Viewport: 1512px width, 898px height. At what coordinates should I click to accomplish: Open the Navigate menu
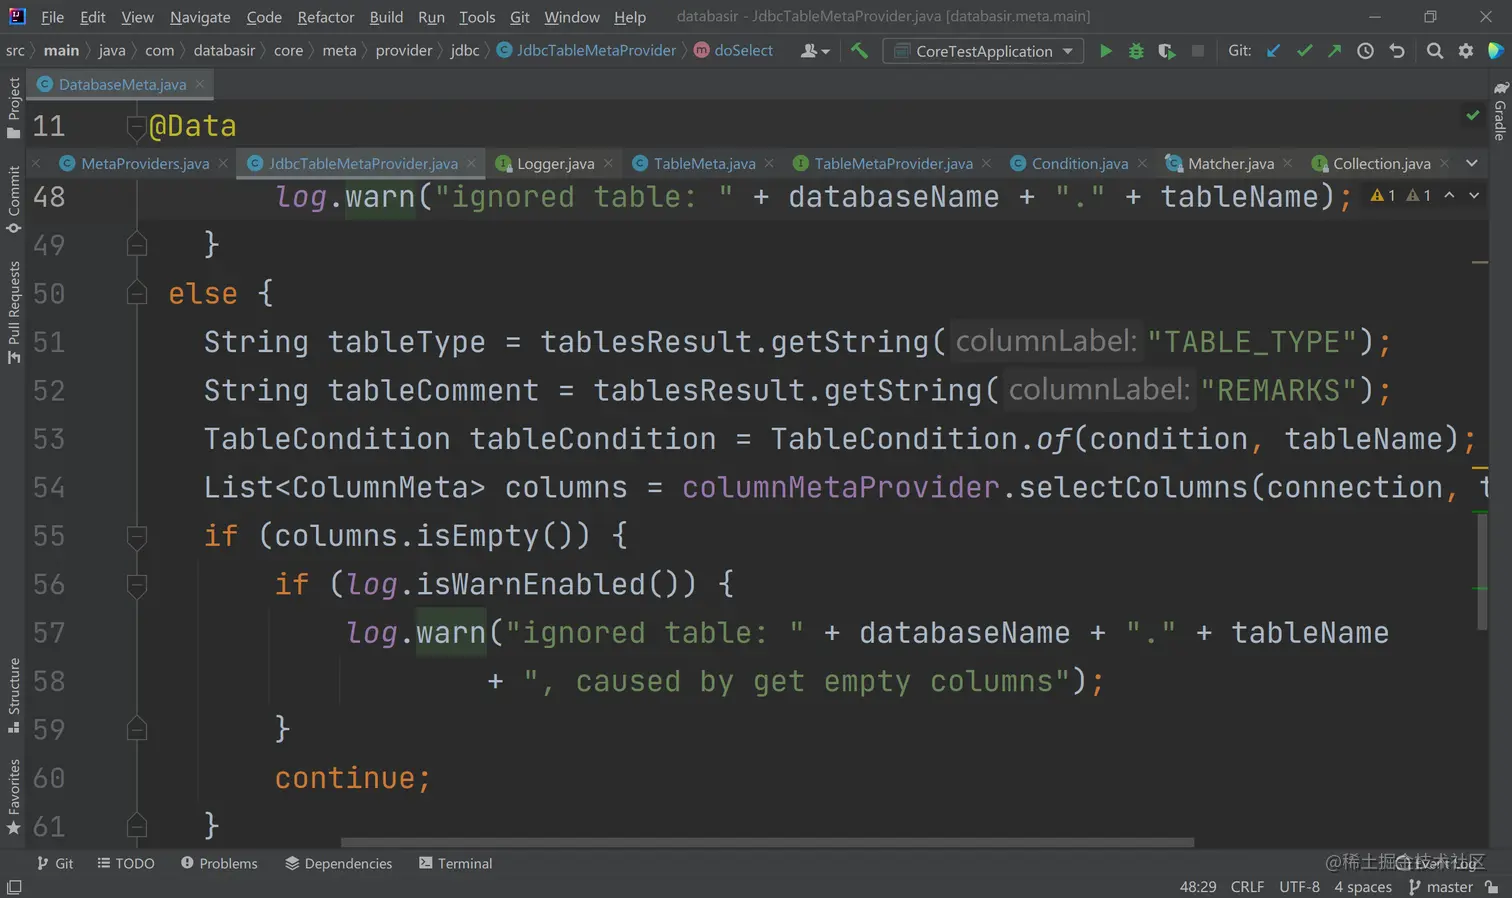[x=200, y=17]
